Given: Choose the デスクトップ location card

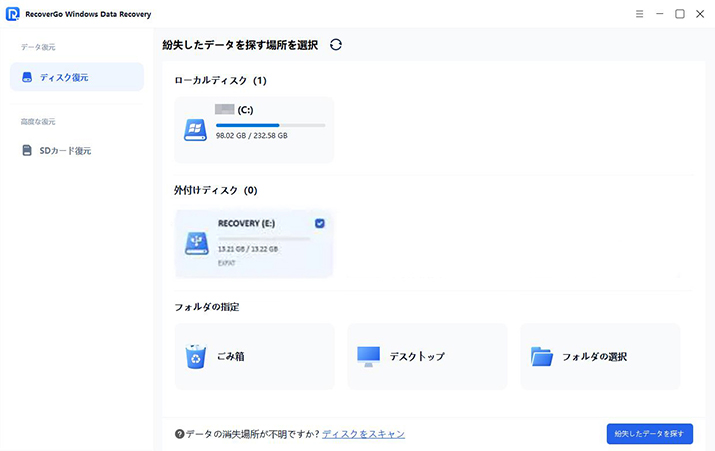Looking at the screenshot, I should 427,357.
